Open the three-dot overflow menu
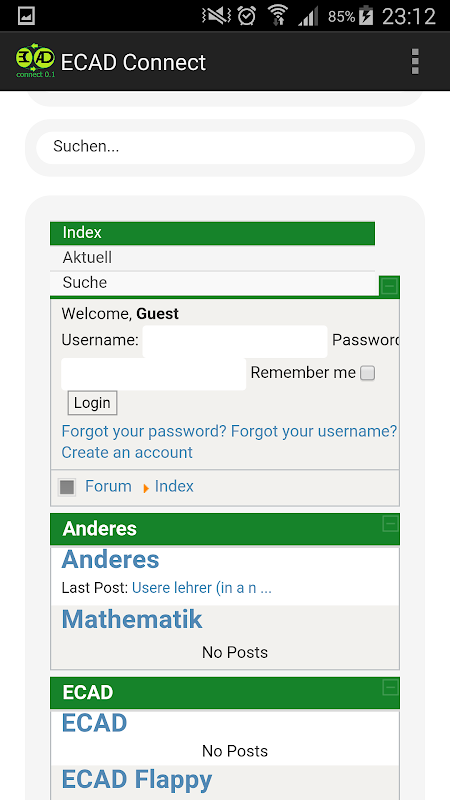450x800 pixels. [x=415, y=62]
